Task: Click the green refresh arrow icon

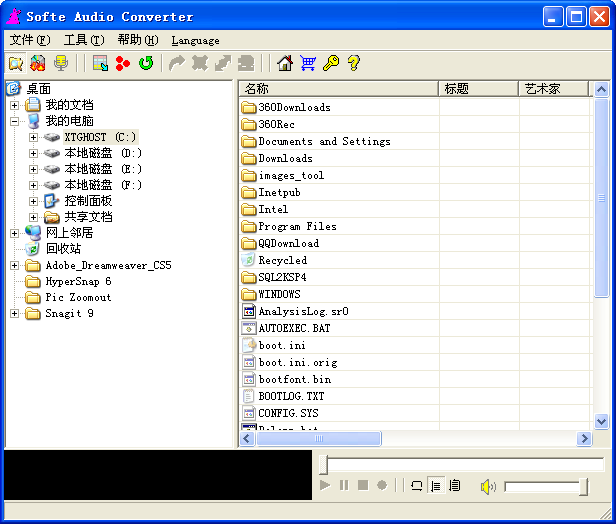Action: pos(146,63)
